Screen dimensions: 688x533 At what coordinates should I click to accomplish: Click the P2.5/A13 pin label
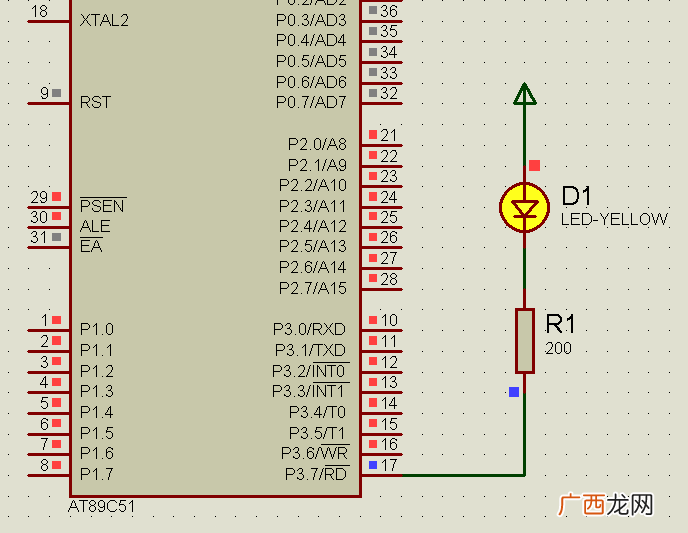point(313,246)
